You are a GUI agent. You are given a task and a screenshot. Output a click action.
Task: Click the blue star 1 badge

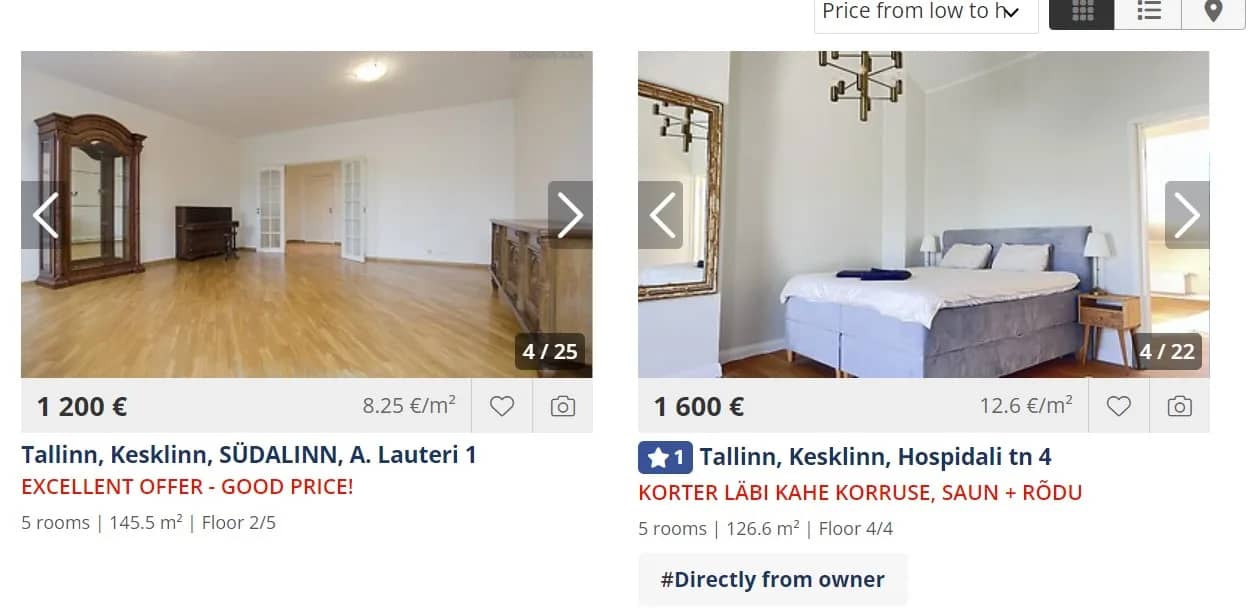(x=665, y=458)
